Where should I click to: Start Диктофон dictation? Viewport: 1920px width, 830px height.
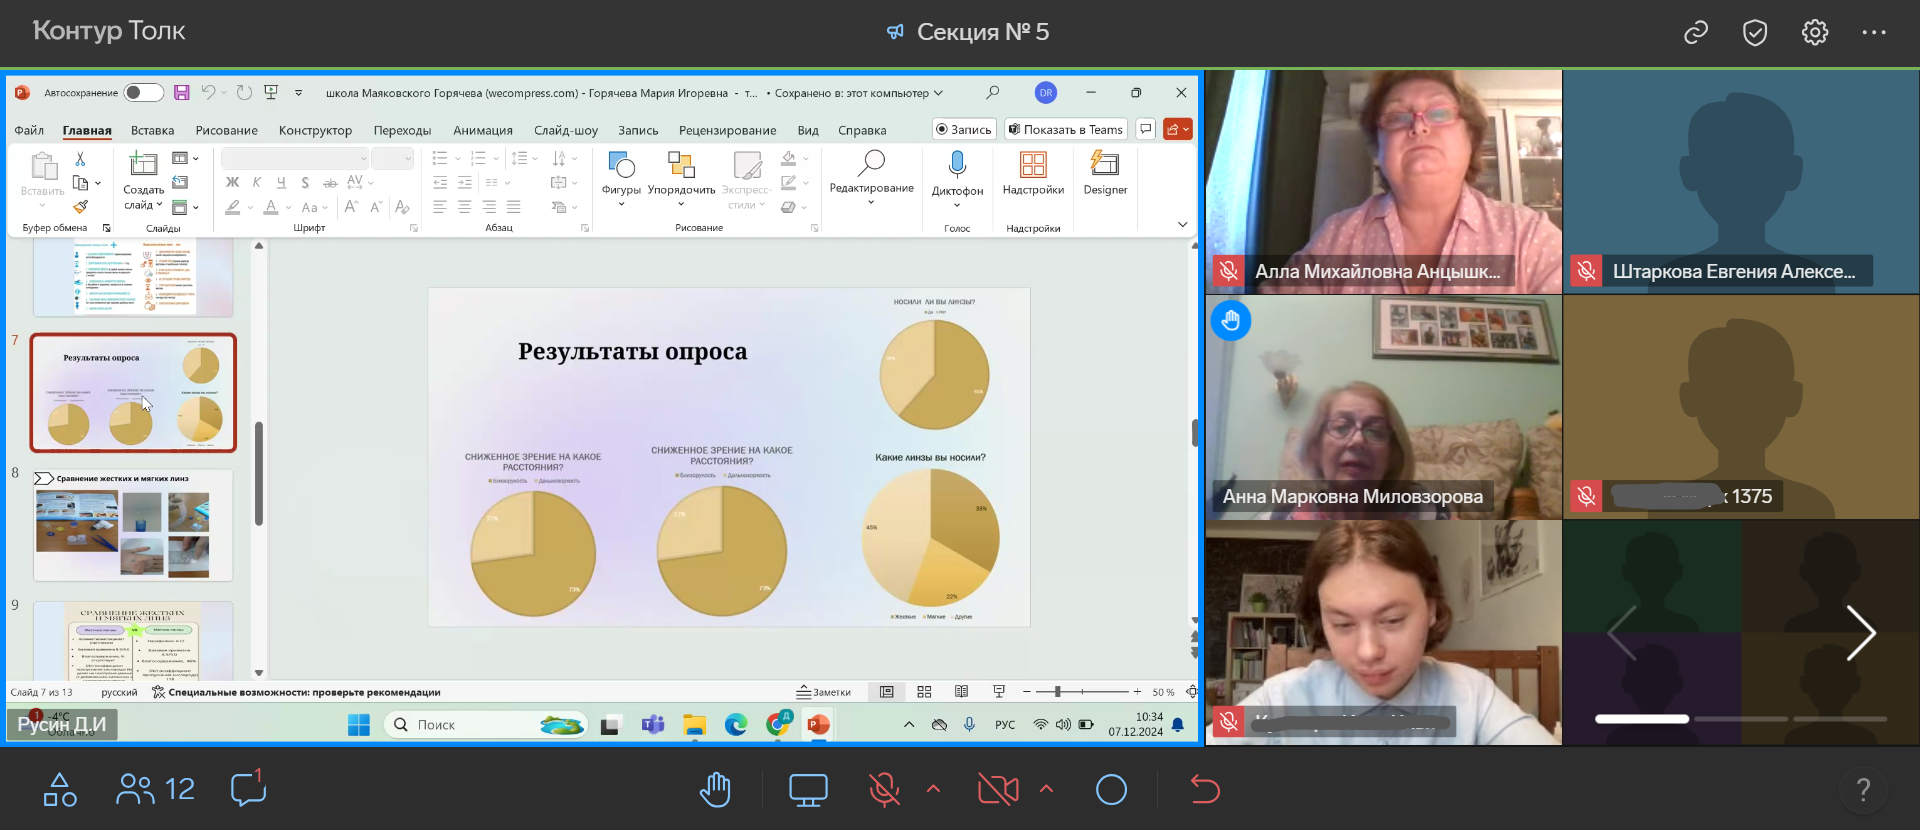(x=957, y=178)
